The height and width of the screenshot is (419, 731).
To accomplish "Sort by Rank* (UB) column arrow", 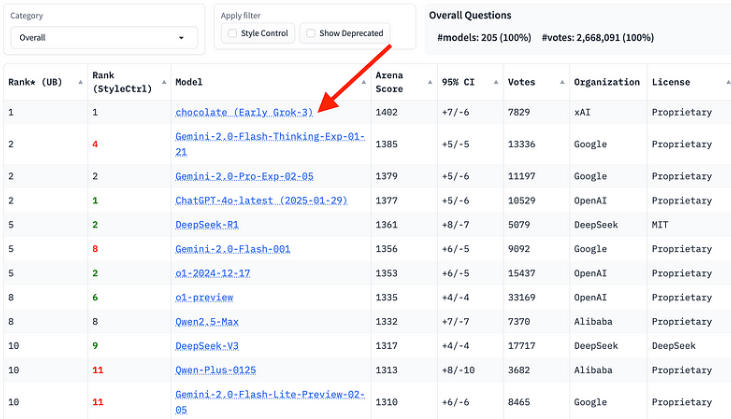I will click(80, 82).
